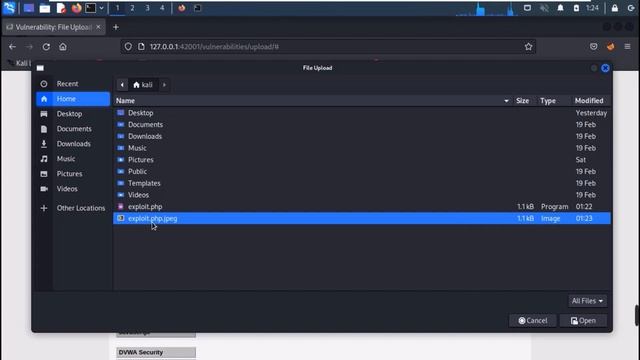Go back to the previous page

click(12, 47)
